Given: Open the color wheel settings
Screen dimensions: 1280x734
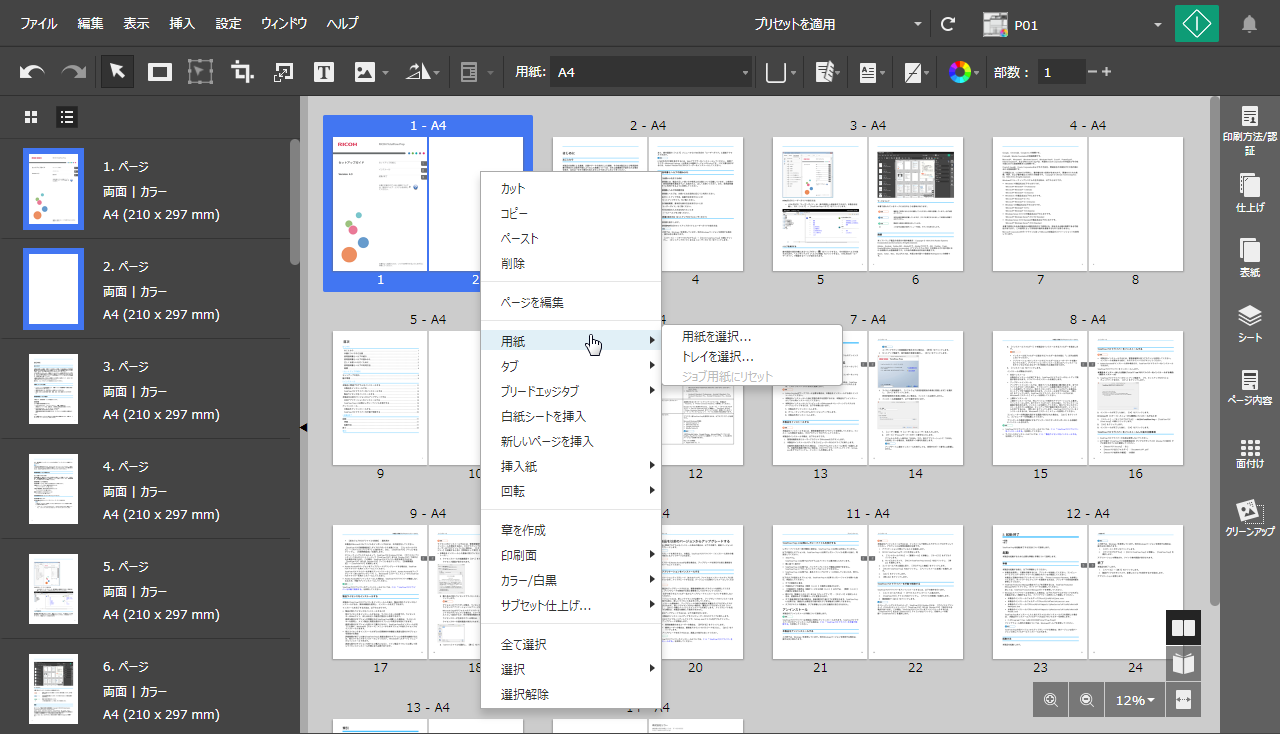Looking at the screenshot, I should pos(960,72).
